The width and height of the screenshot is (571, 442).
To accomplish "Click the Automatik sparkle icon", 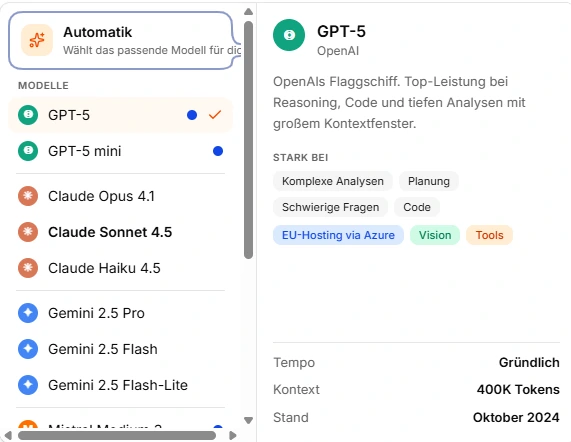I will pos(37,40).
